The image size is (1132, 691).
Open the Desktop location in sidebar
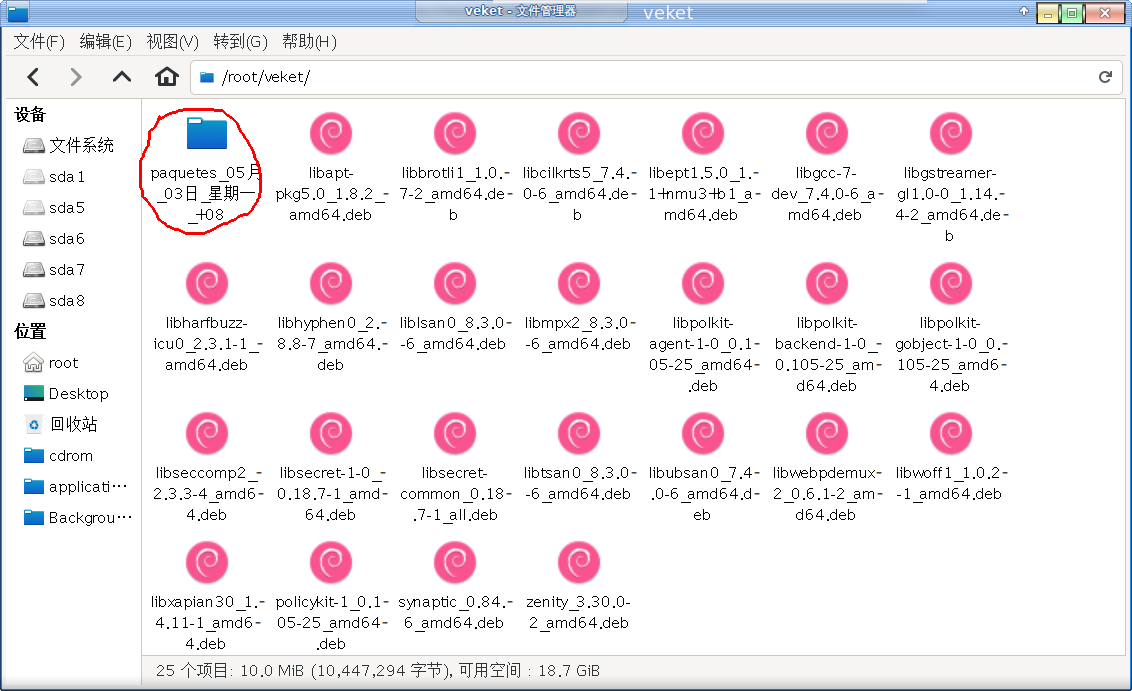click(x=66, y=394)
